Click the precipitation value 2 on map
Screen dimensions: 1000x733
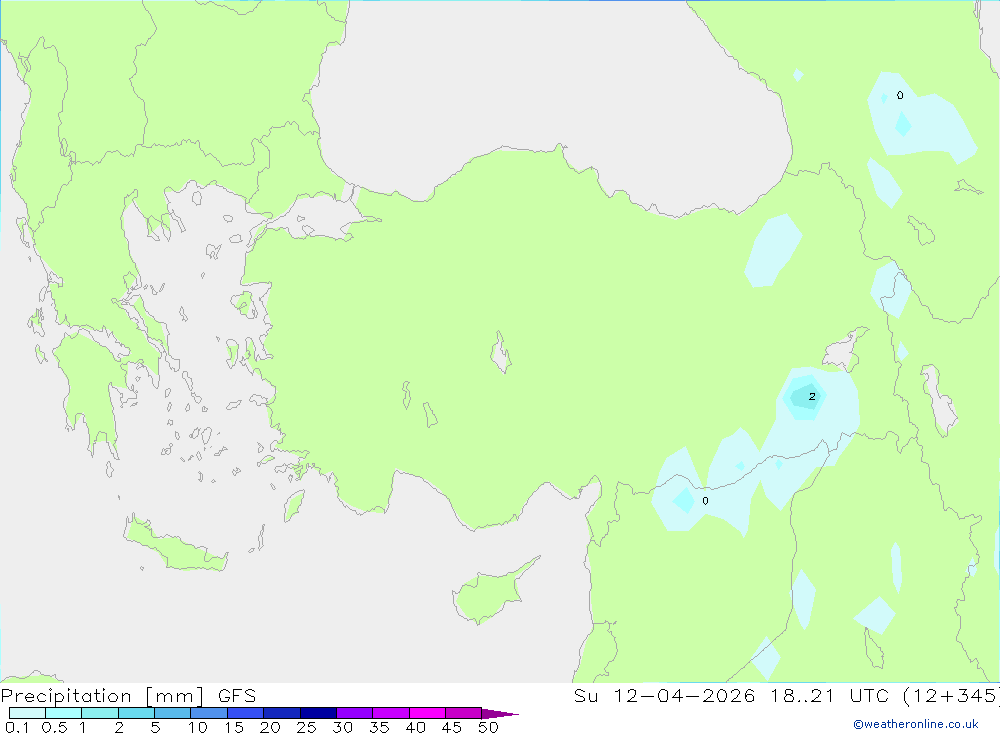812,396
